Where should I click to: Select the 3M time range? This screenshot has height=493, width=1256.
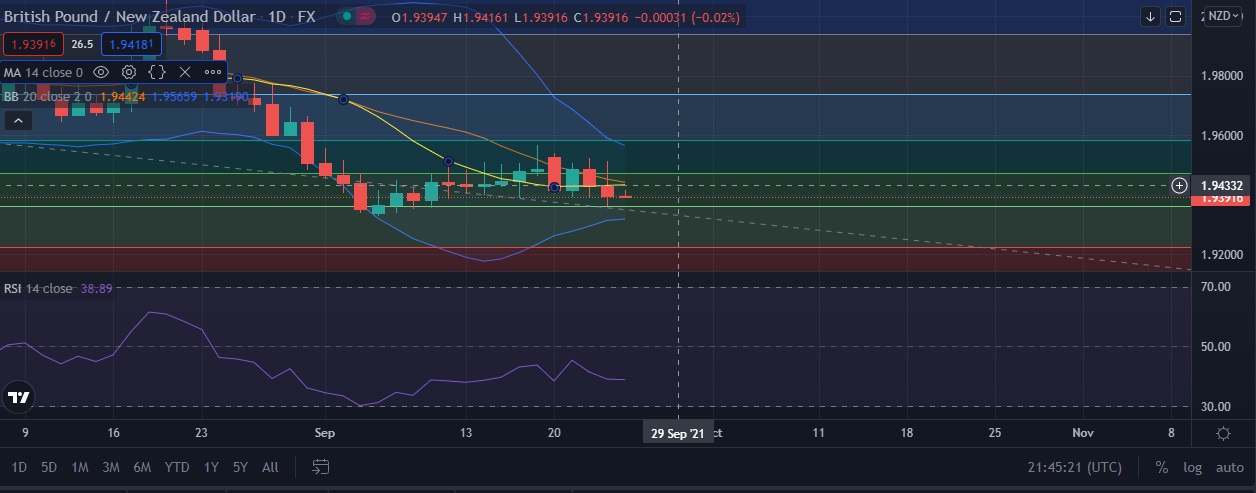point(111,467)
